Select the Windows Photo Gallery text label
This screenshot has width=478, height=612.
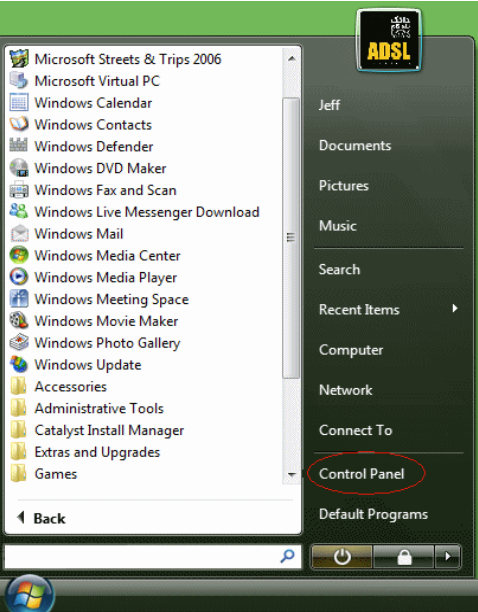tap(107, 343)
